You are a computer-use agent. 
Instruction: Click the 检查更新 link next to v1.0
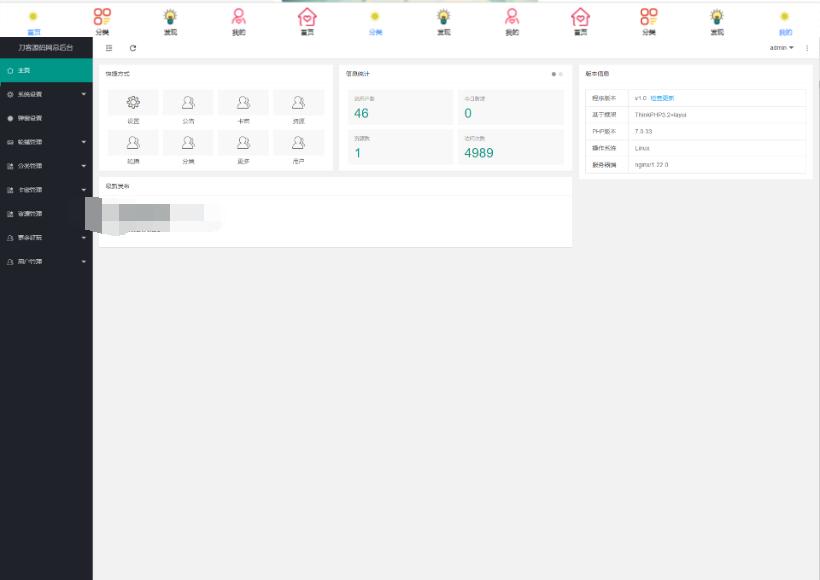(x=662, y=98)
